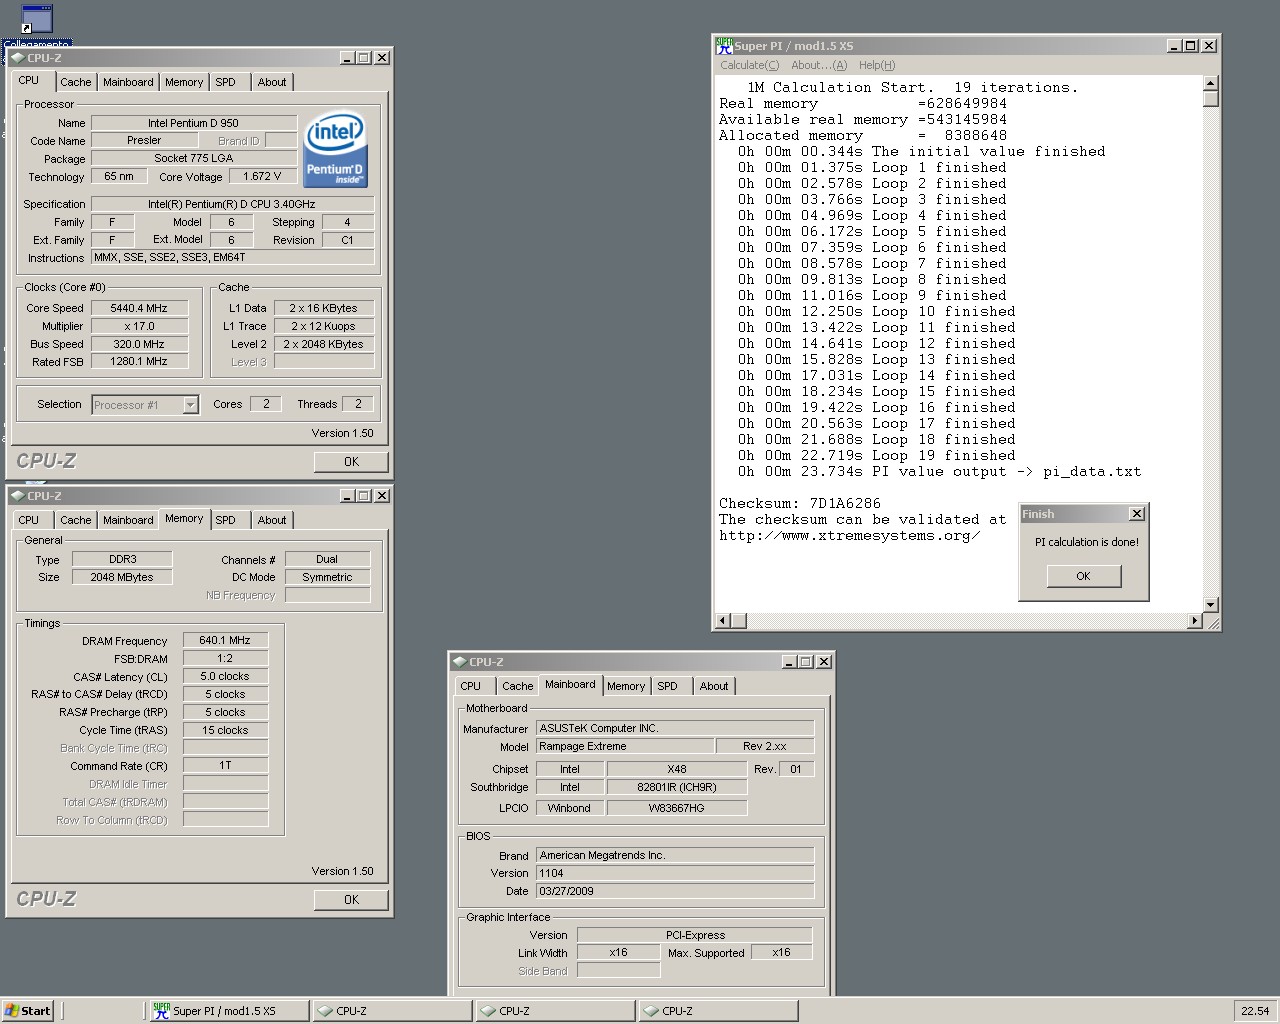Close the Finish dialog
Image resolution: width=1280 pixels, height=1024 pixels.
click(x=1136, y=514)
